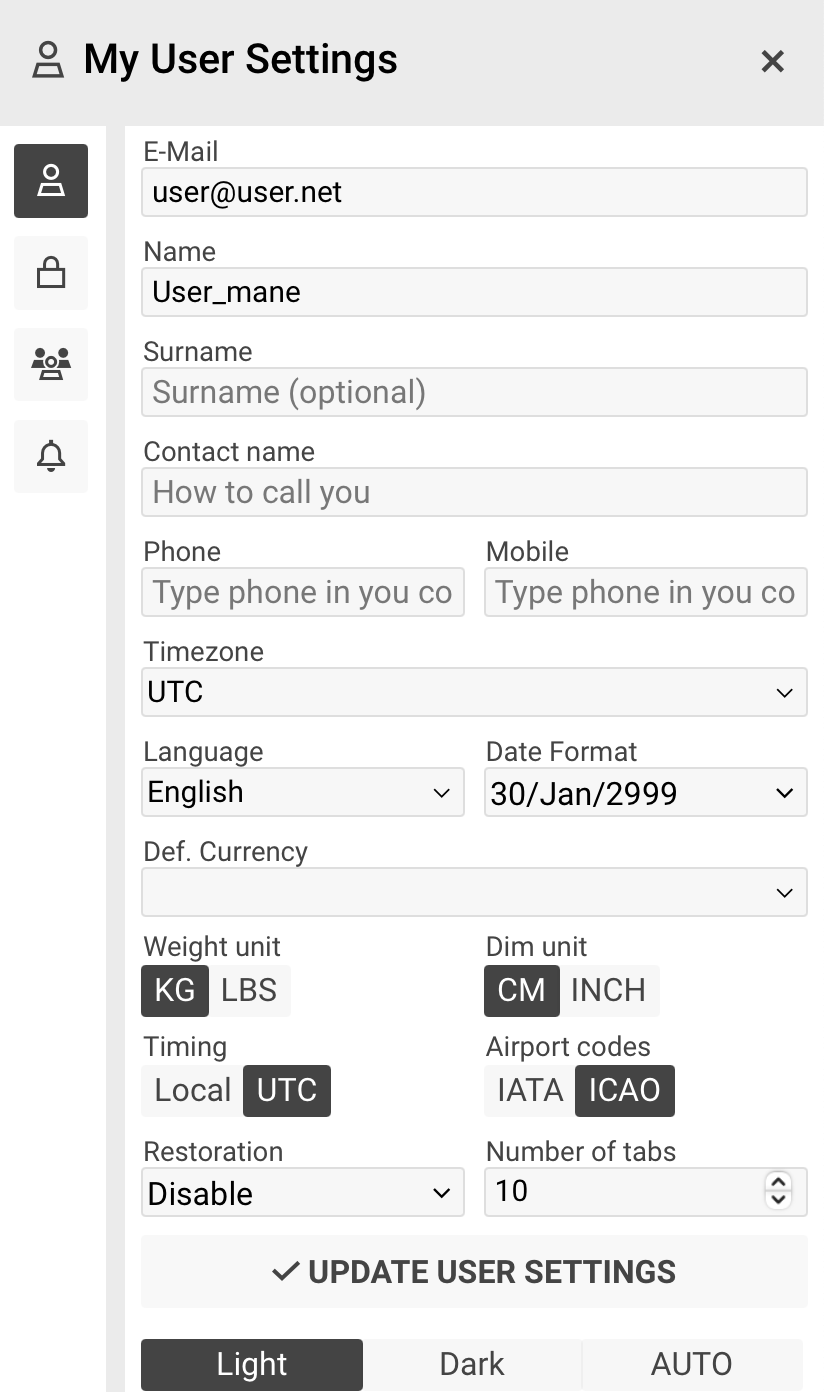824x1392 pixels.
Task: Open the team members sidebar icon
Action: (51, 365)
